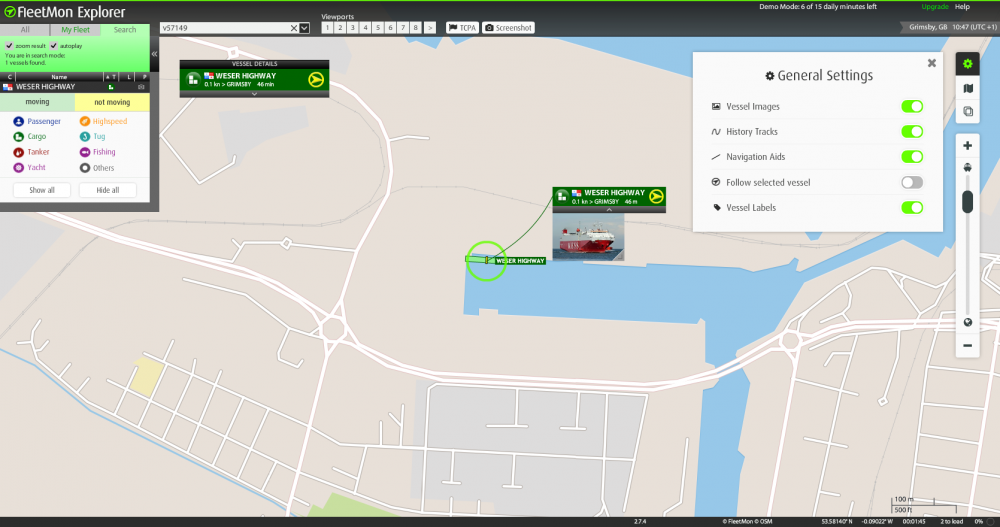Viewport: 1000px width, 527px height.
Task: Click the Hide all button
Action: click(x=108, y=190)
